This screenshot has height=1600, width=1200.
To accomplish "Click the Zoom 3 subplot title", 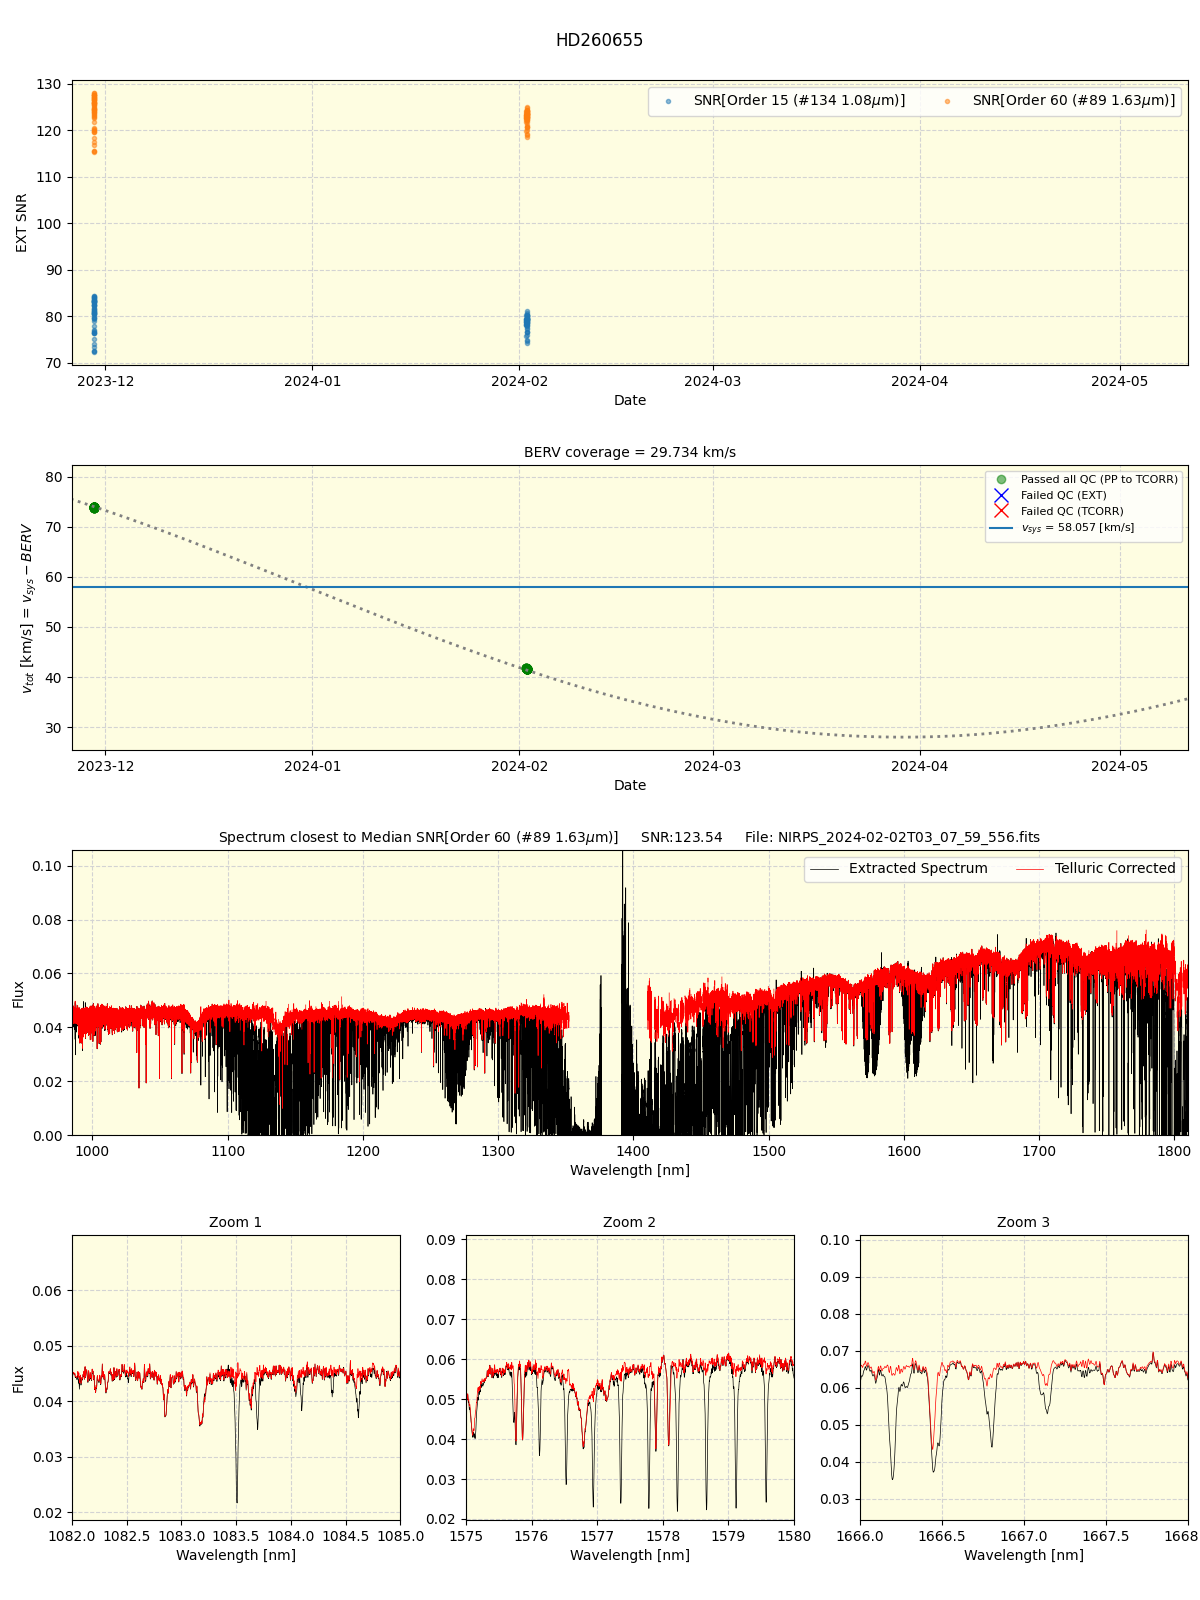I will 1024,1223.
